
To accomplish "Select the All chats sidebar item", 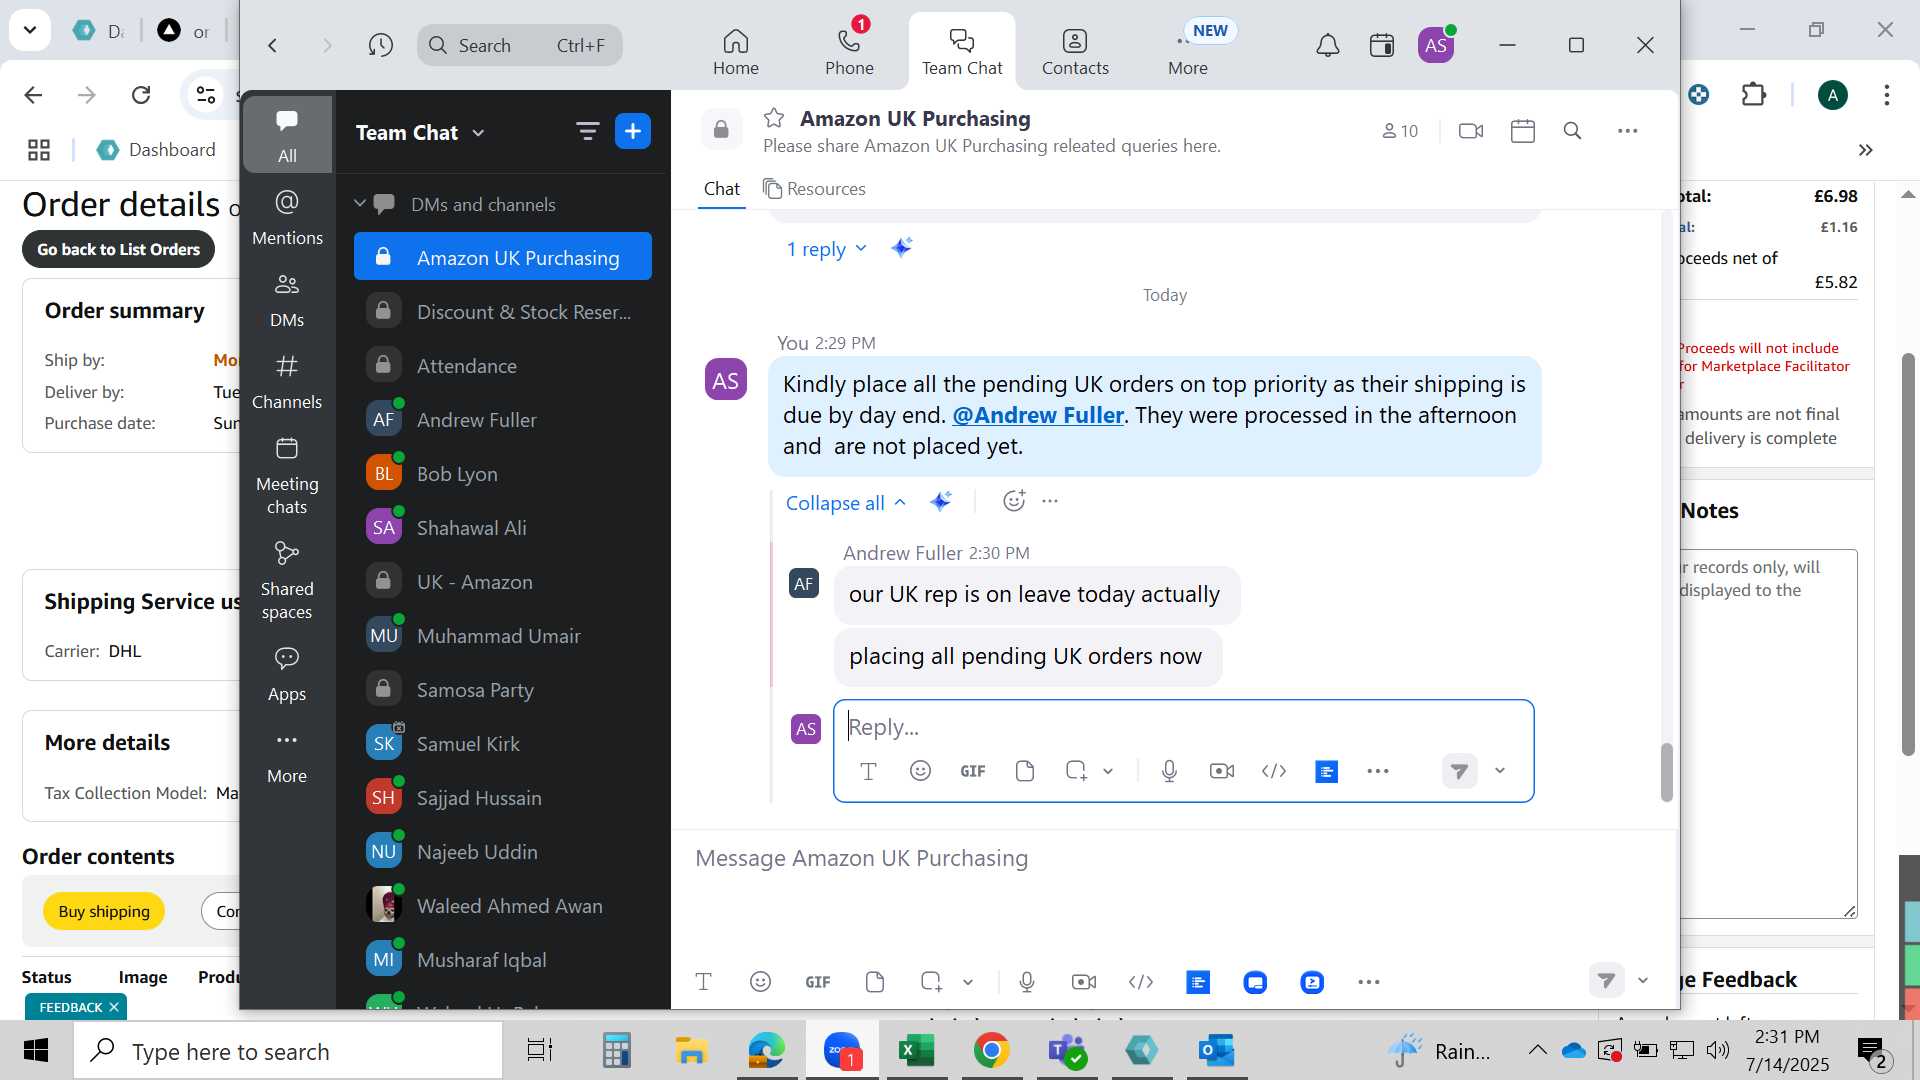I will click(x=287, y=135).
